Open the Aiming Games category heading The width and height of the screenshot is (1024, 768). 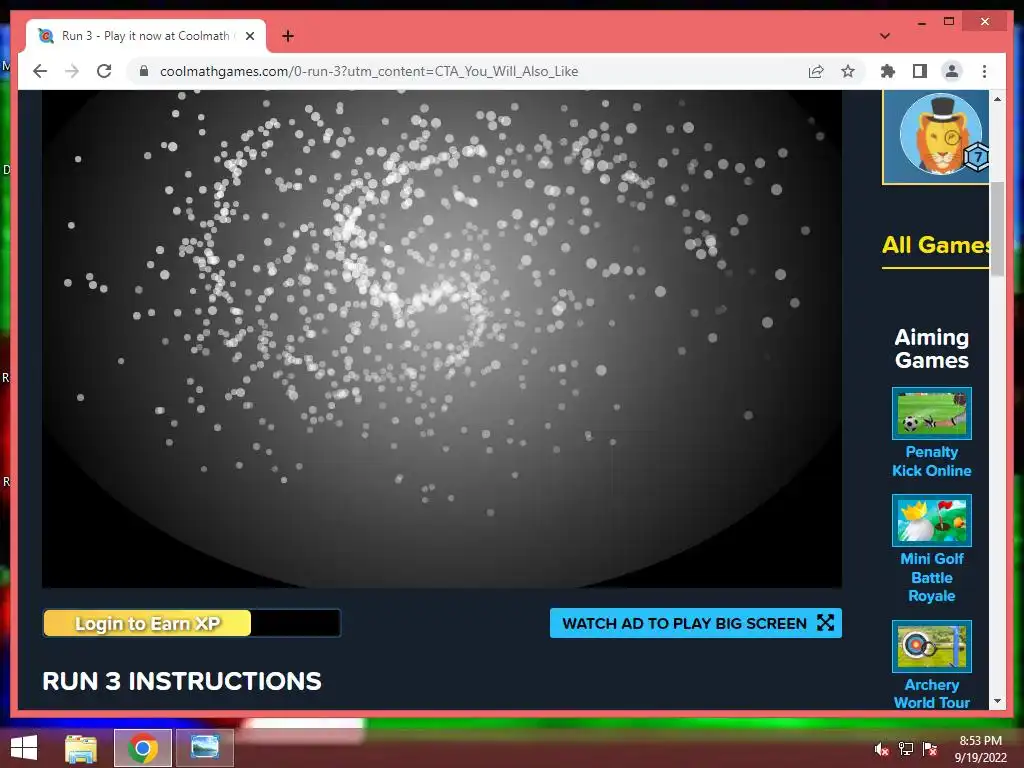(931, 349)
